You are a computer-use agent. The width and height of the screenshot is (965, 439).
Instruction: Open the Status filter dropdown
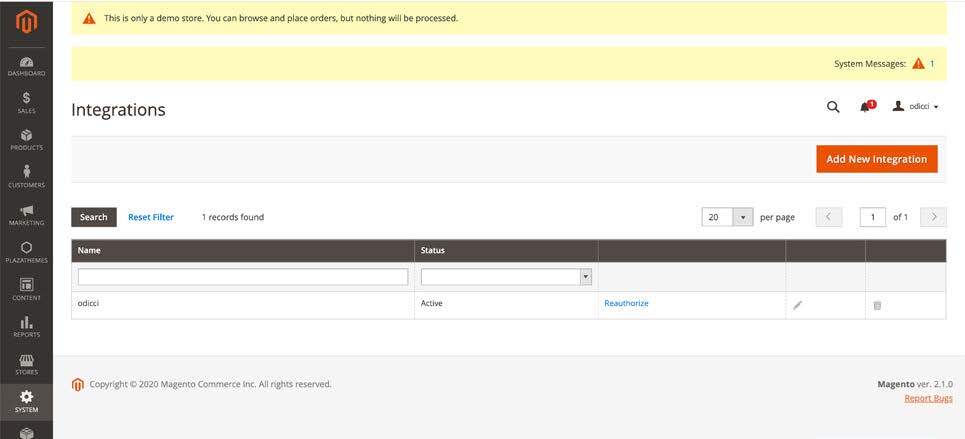coord(506,277)
